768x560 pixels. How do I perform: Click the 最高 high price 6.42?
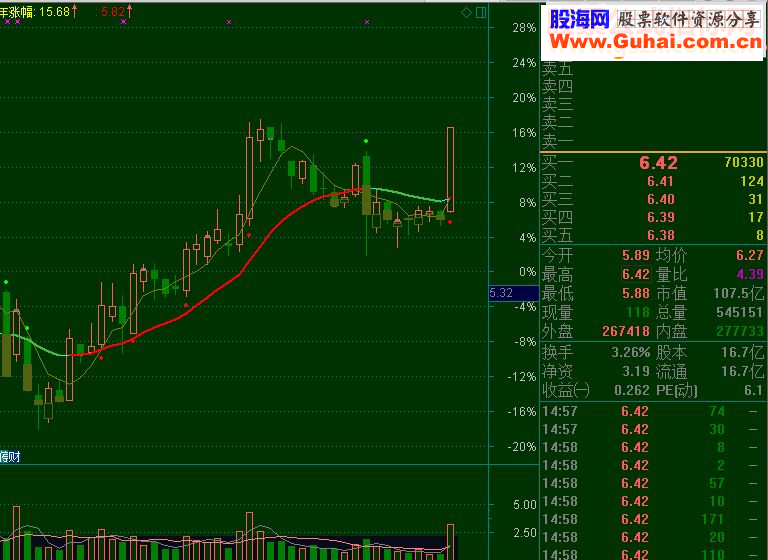click(x=636, y=274)
